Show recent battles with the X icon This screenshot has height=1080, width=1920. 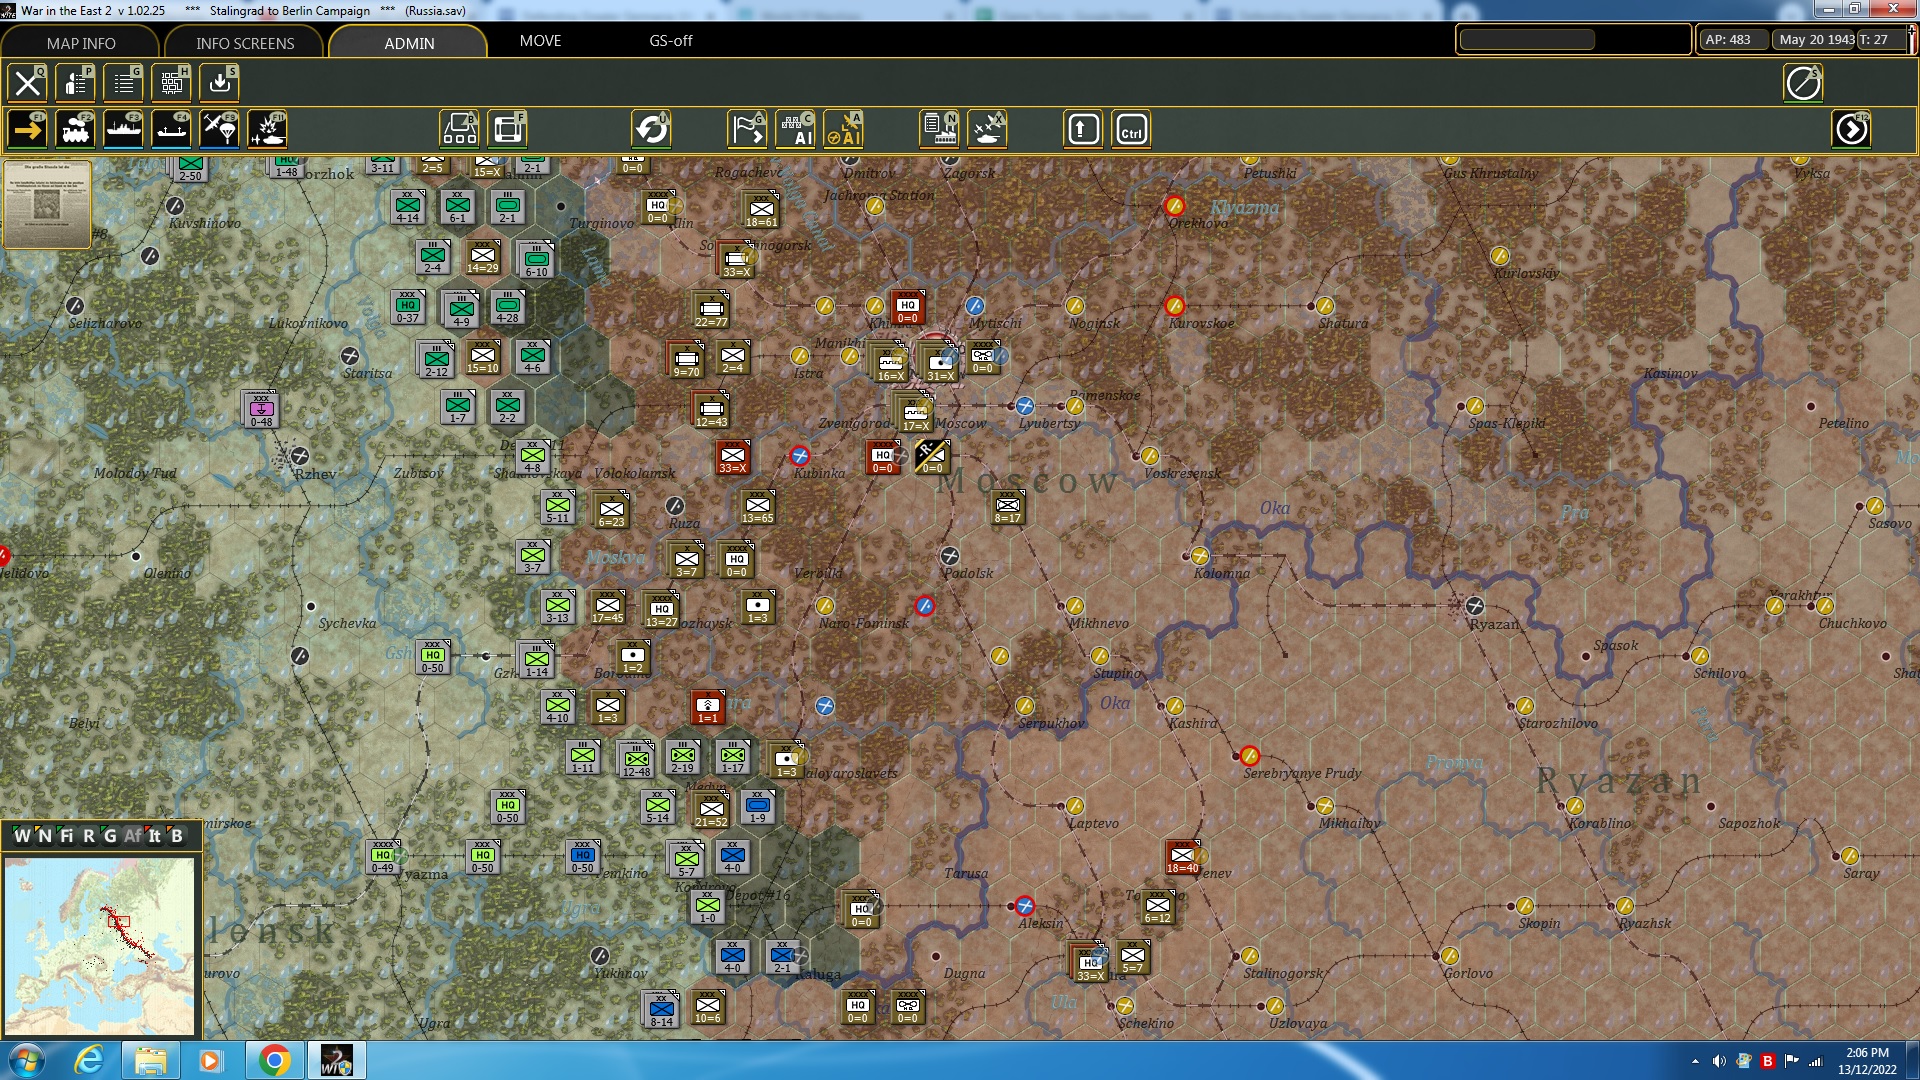tap(988, 128)
